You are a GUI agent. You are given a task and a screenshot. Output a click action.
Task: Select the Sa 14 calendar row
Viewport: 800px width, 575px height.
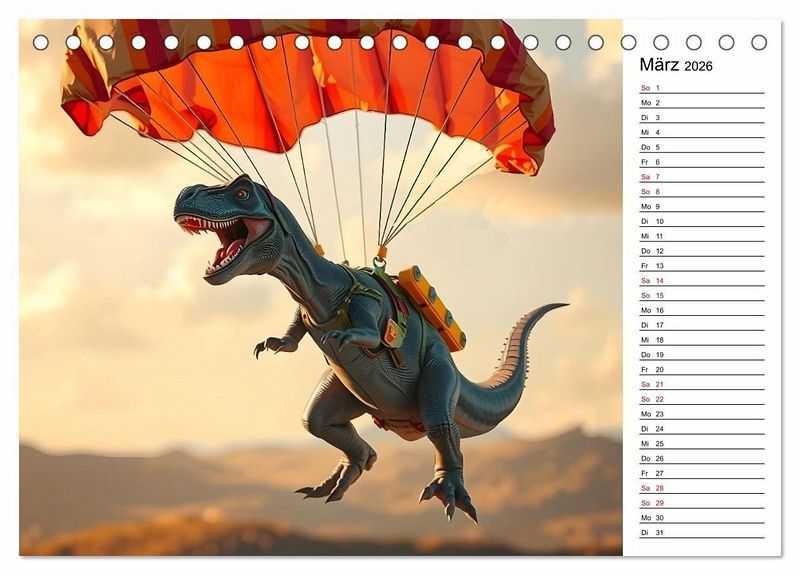701,281
